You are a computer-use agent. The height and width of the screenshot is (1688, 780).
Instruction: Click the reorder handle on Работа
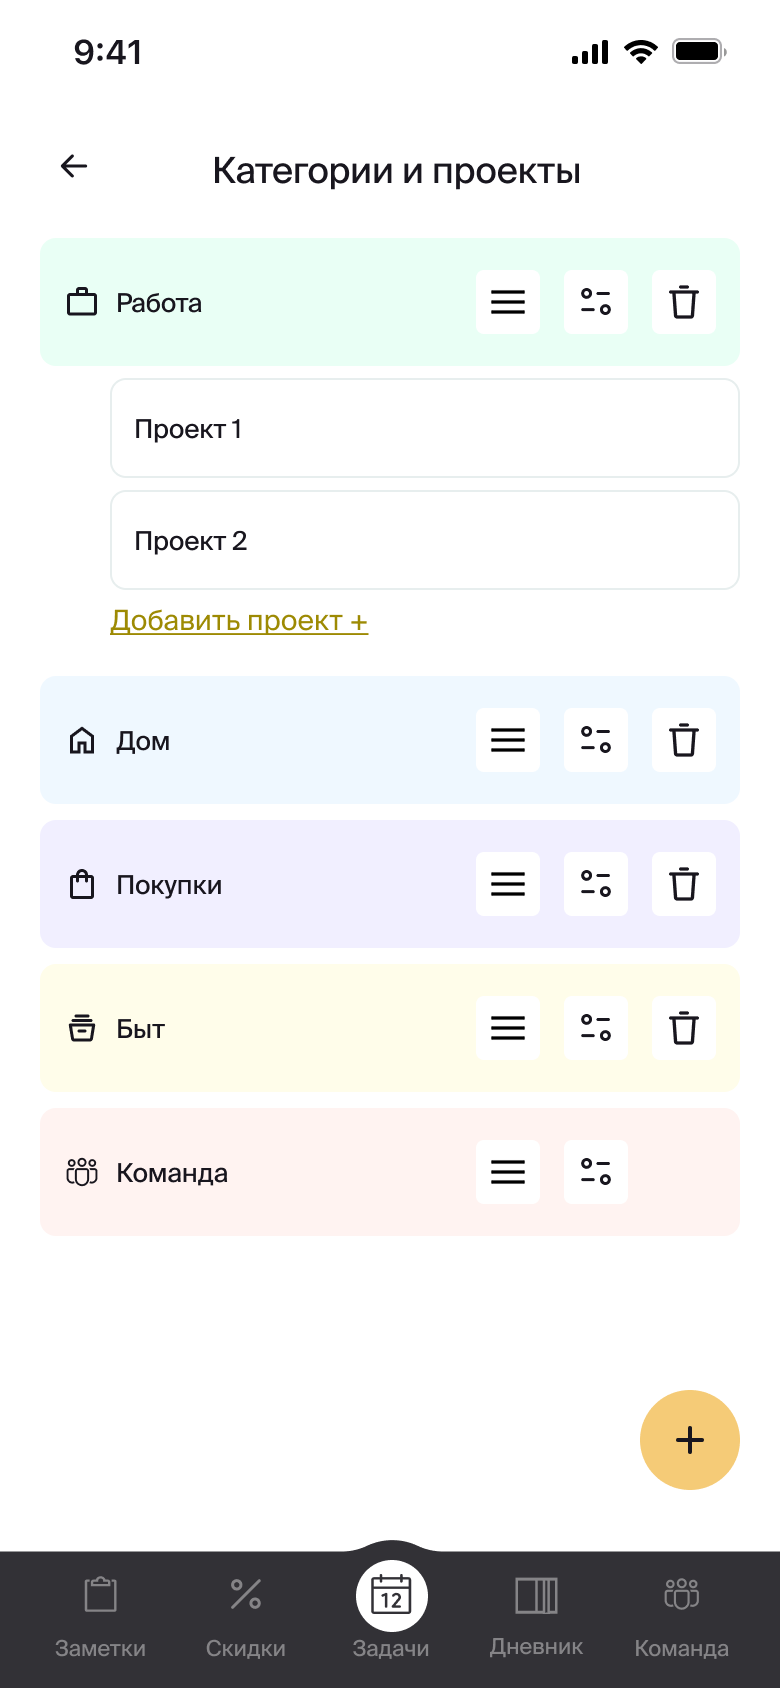[x=508, y=302]
